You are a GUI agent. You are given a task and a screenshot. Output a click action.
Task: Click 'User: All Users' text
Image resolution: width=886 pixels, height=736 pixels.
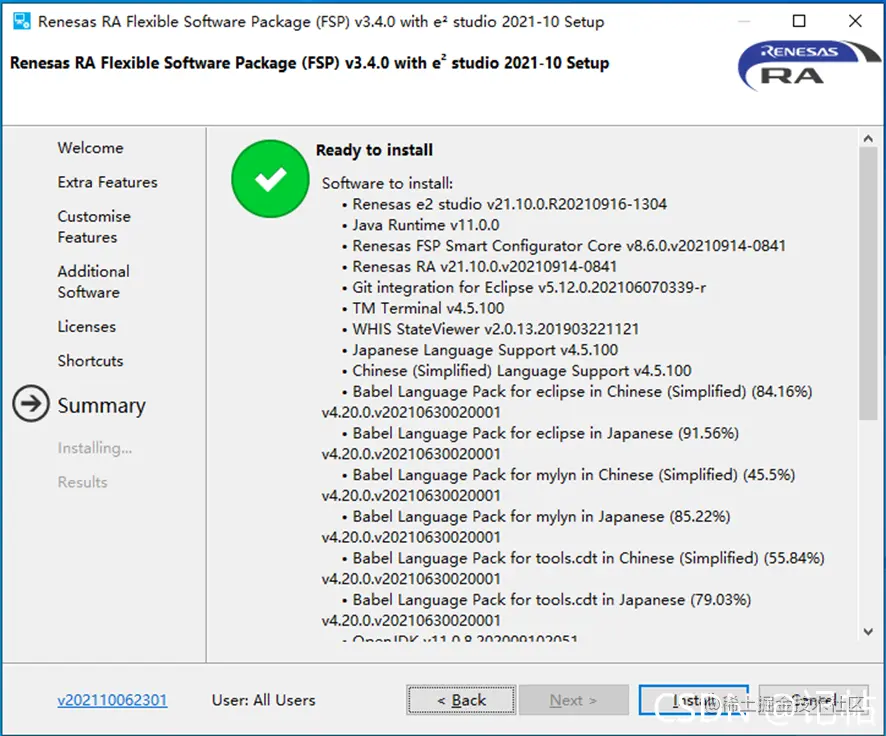[263, 700]
